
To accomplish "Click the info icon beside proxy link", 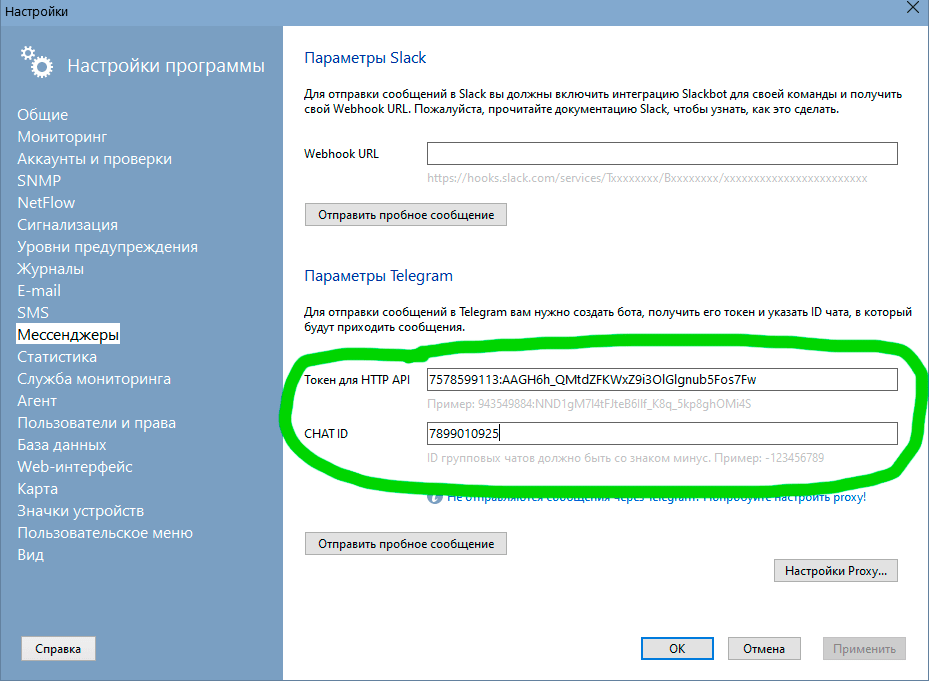I will (435, 498).
